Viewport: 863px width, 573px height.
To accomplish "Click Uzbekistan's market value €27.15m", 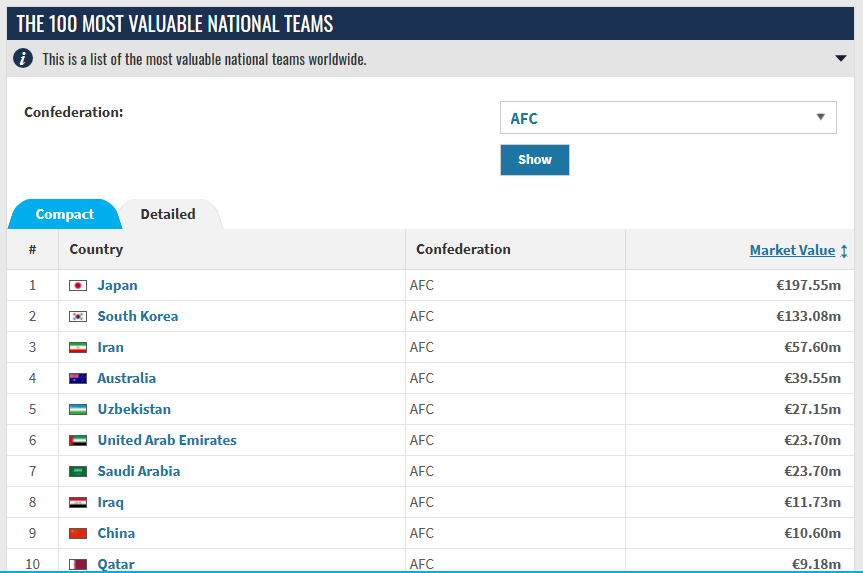I will click(812, 409).
